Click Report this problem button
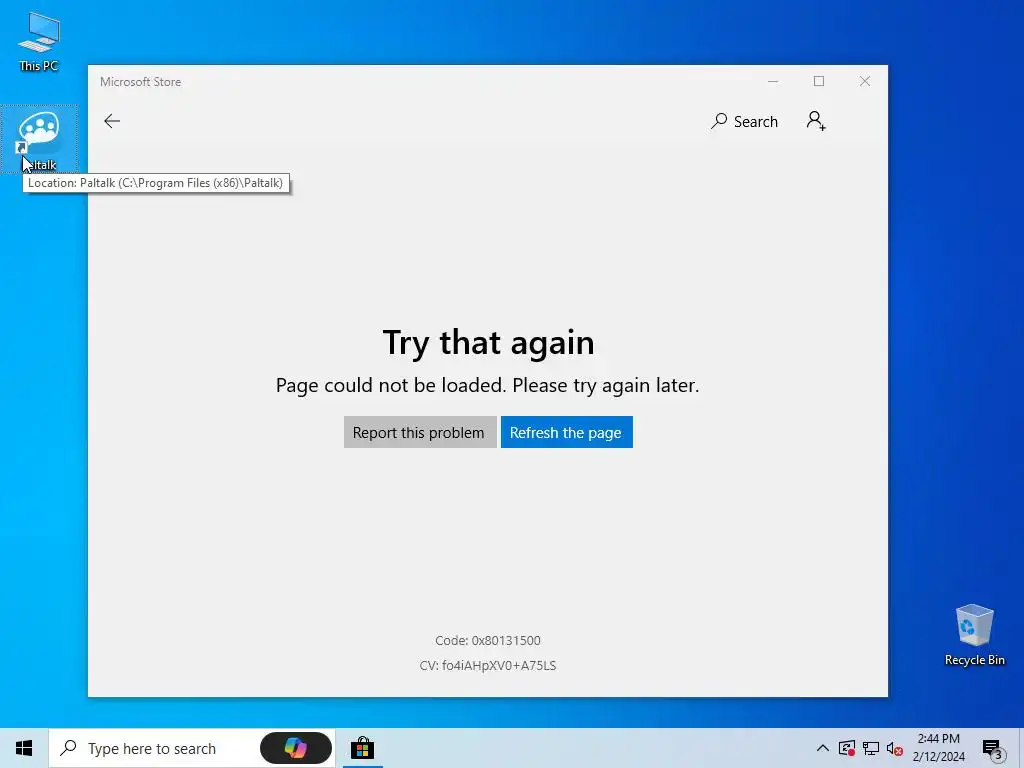 tap(420, 432)
